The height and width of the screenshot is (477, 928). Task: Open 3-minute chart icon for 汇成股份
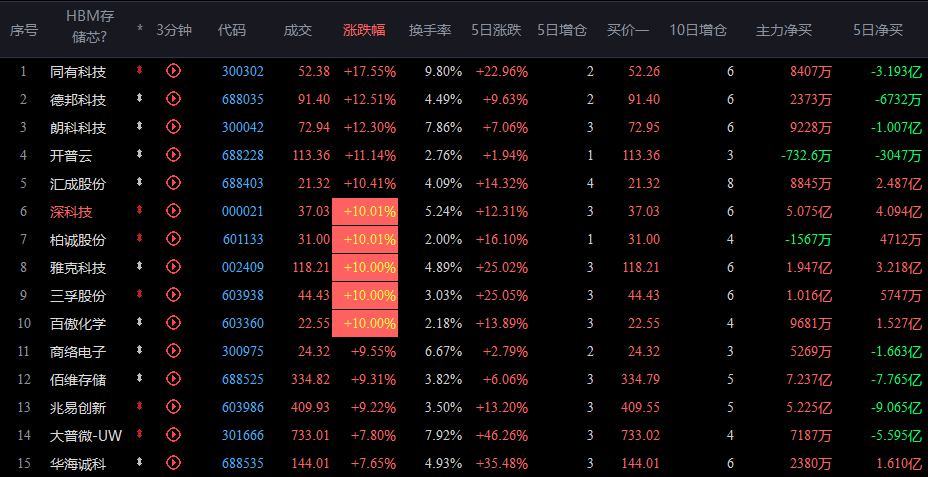pos(173,183)
